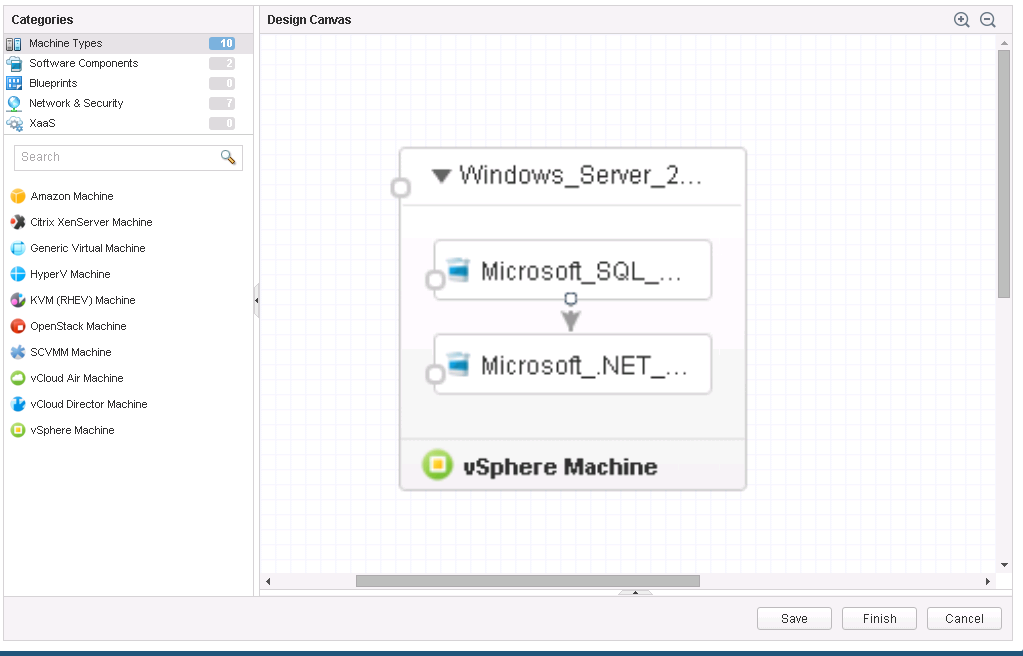Select the Amazon Machine label
1023x656 pixels.
(72, 196)
